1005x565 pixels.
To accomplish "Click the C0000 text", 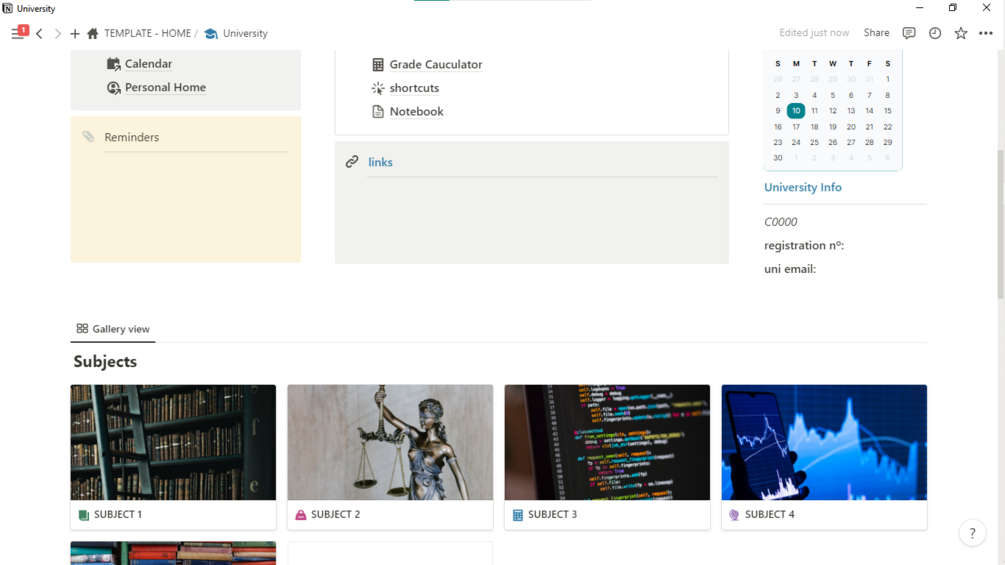I will click(x=781, y=222).
